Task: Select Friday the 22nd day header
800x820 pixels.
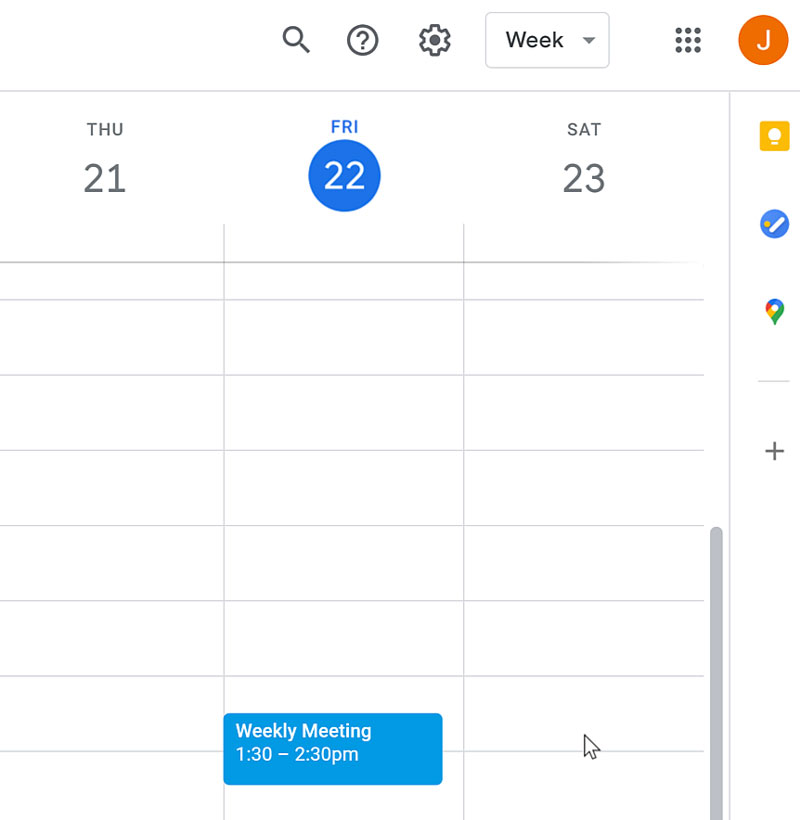Action: click(x=344, y=175)
